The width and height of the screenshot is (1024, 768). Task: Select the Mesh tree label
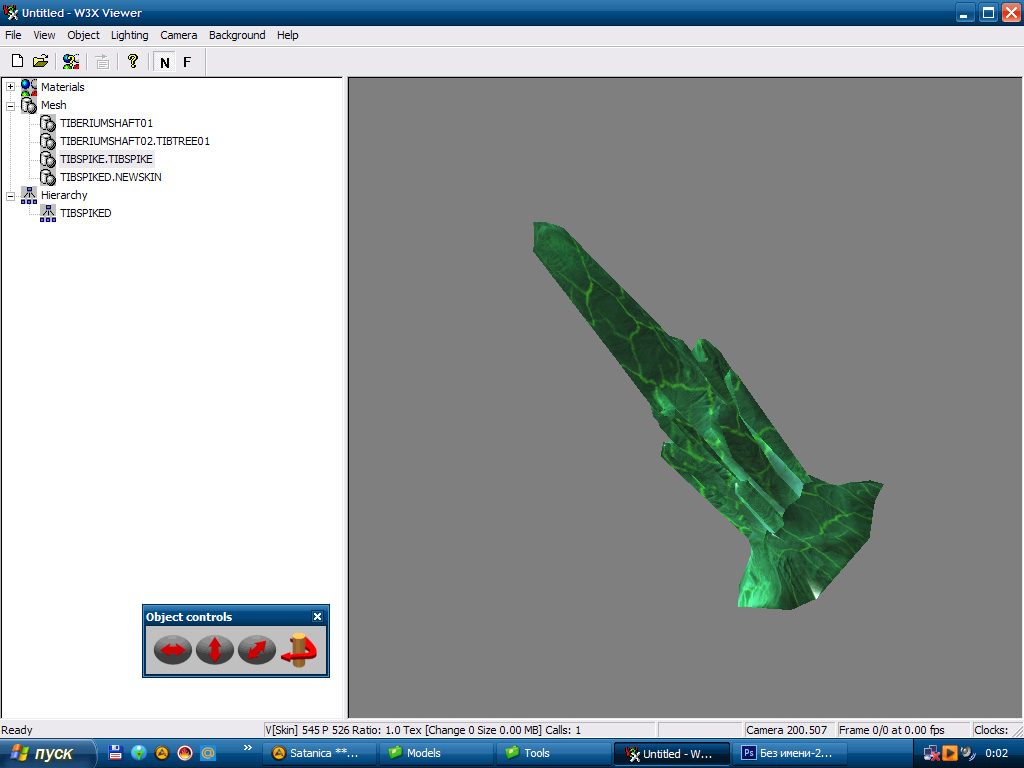(x=54, y=105)
